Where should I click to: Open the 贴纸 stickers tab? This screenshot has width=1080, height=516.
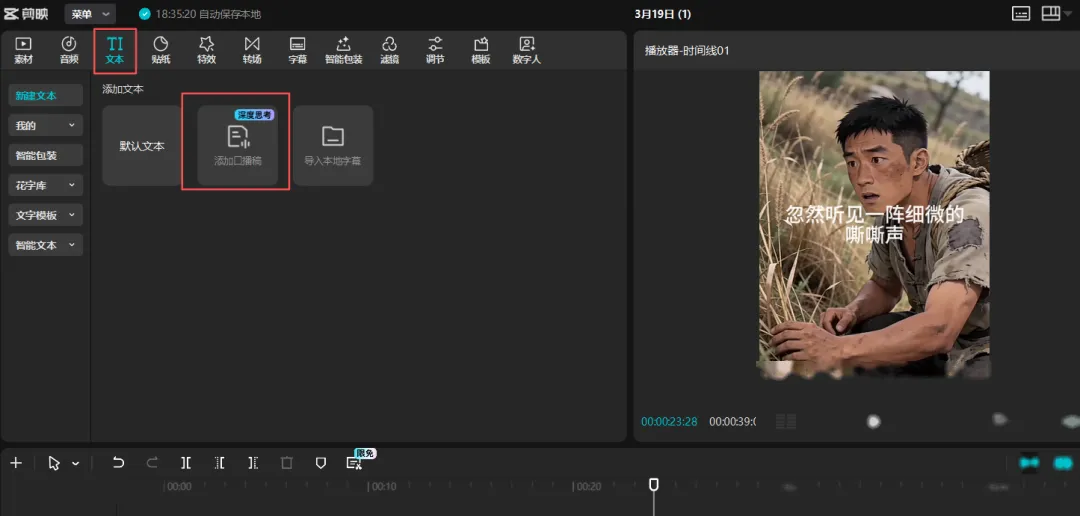pos(160,51)
